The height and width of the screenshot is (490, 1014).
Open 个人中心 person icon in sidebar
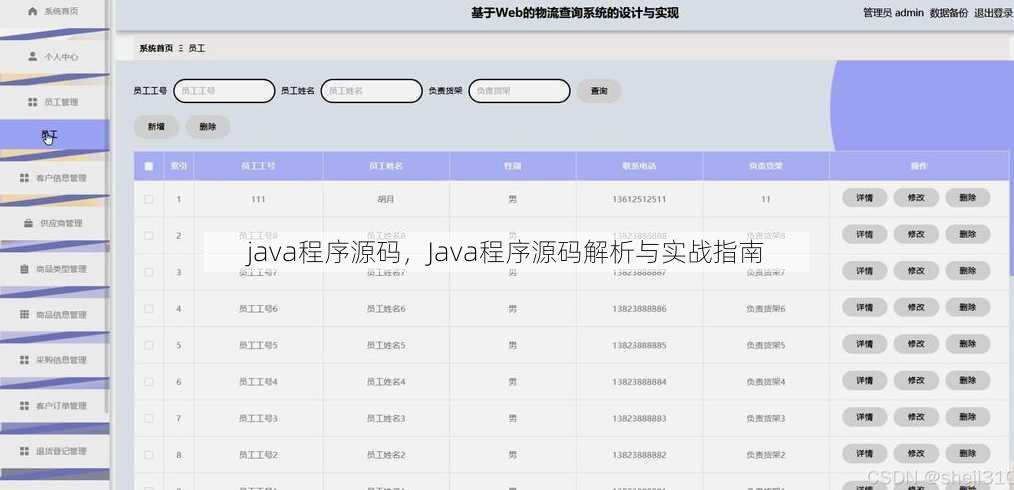[33, 56]
